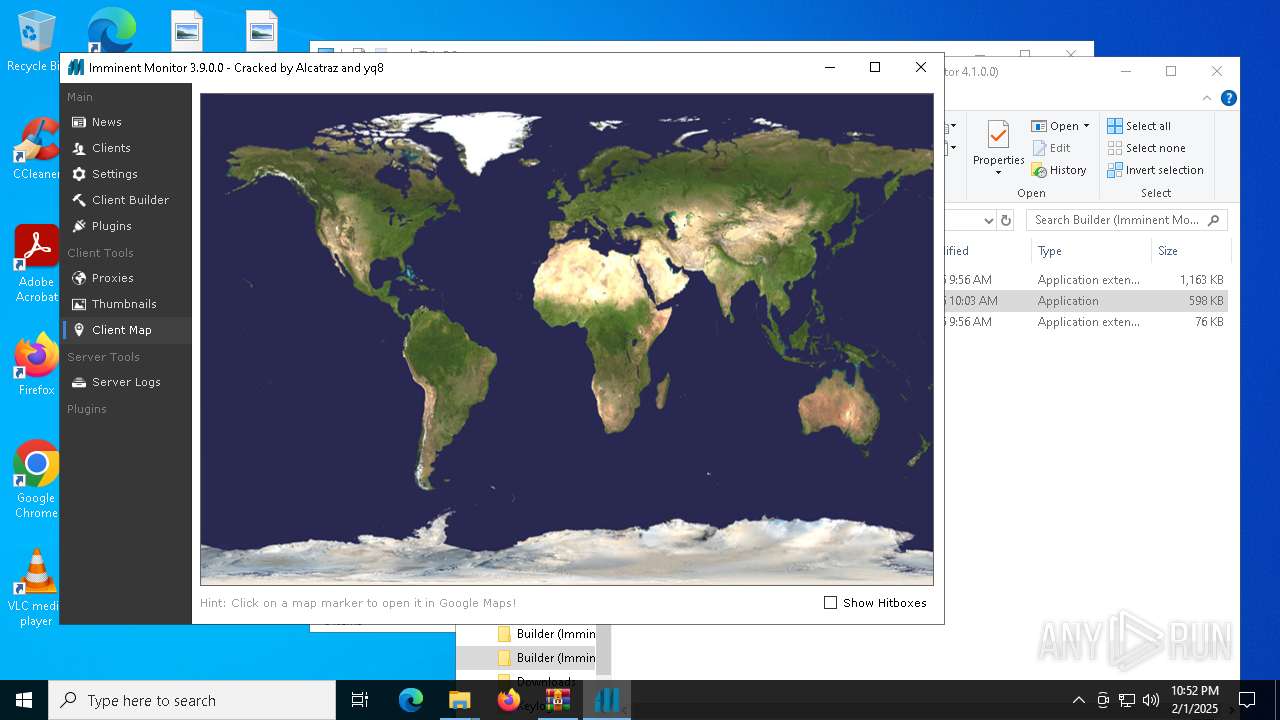Open address bar history dropdown in Explorer
1280x720 pixels.
[x=988, y=220]
